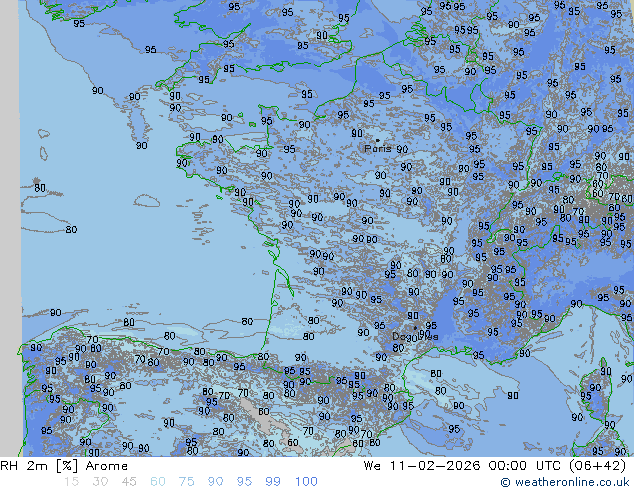
Task: Click the city dot marker in south-central France
Action: (416, 327)
